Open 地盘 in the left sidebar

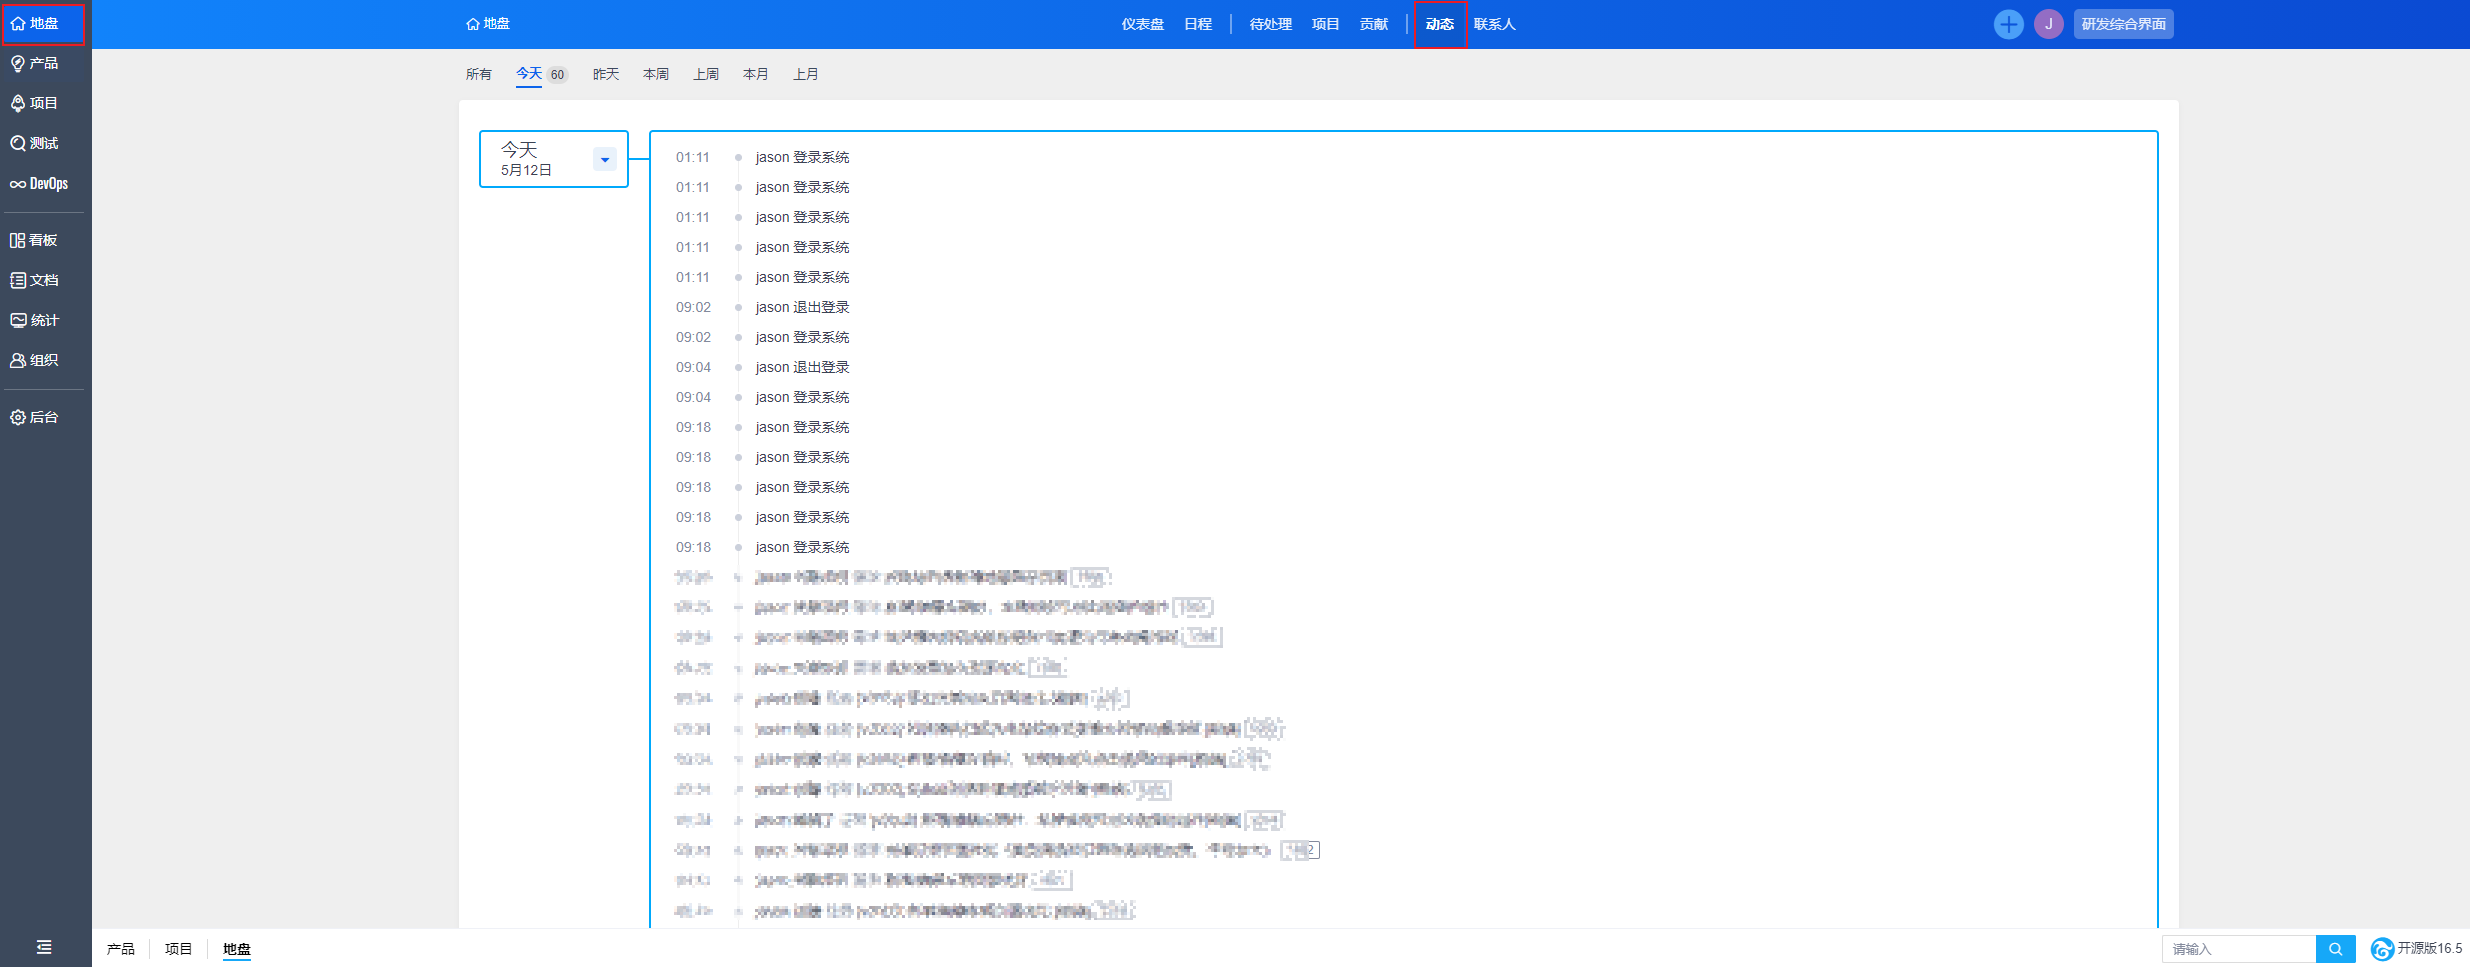coord(35,23)
